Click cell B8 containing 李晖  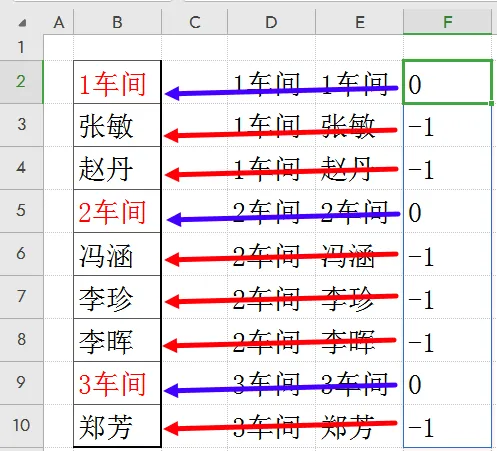click(117, 340)
